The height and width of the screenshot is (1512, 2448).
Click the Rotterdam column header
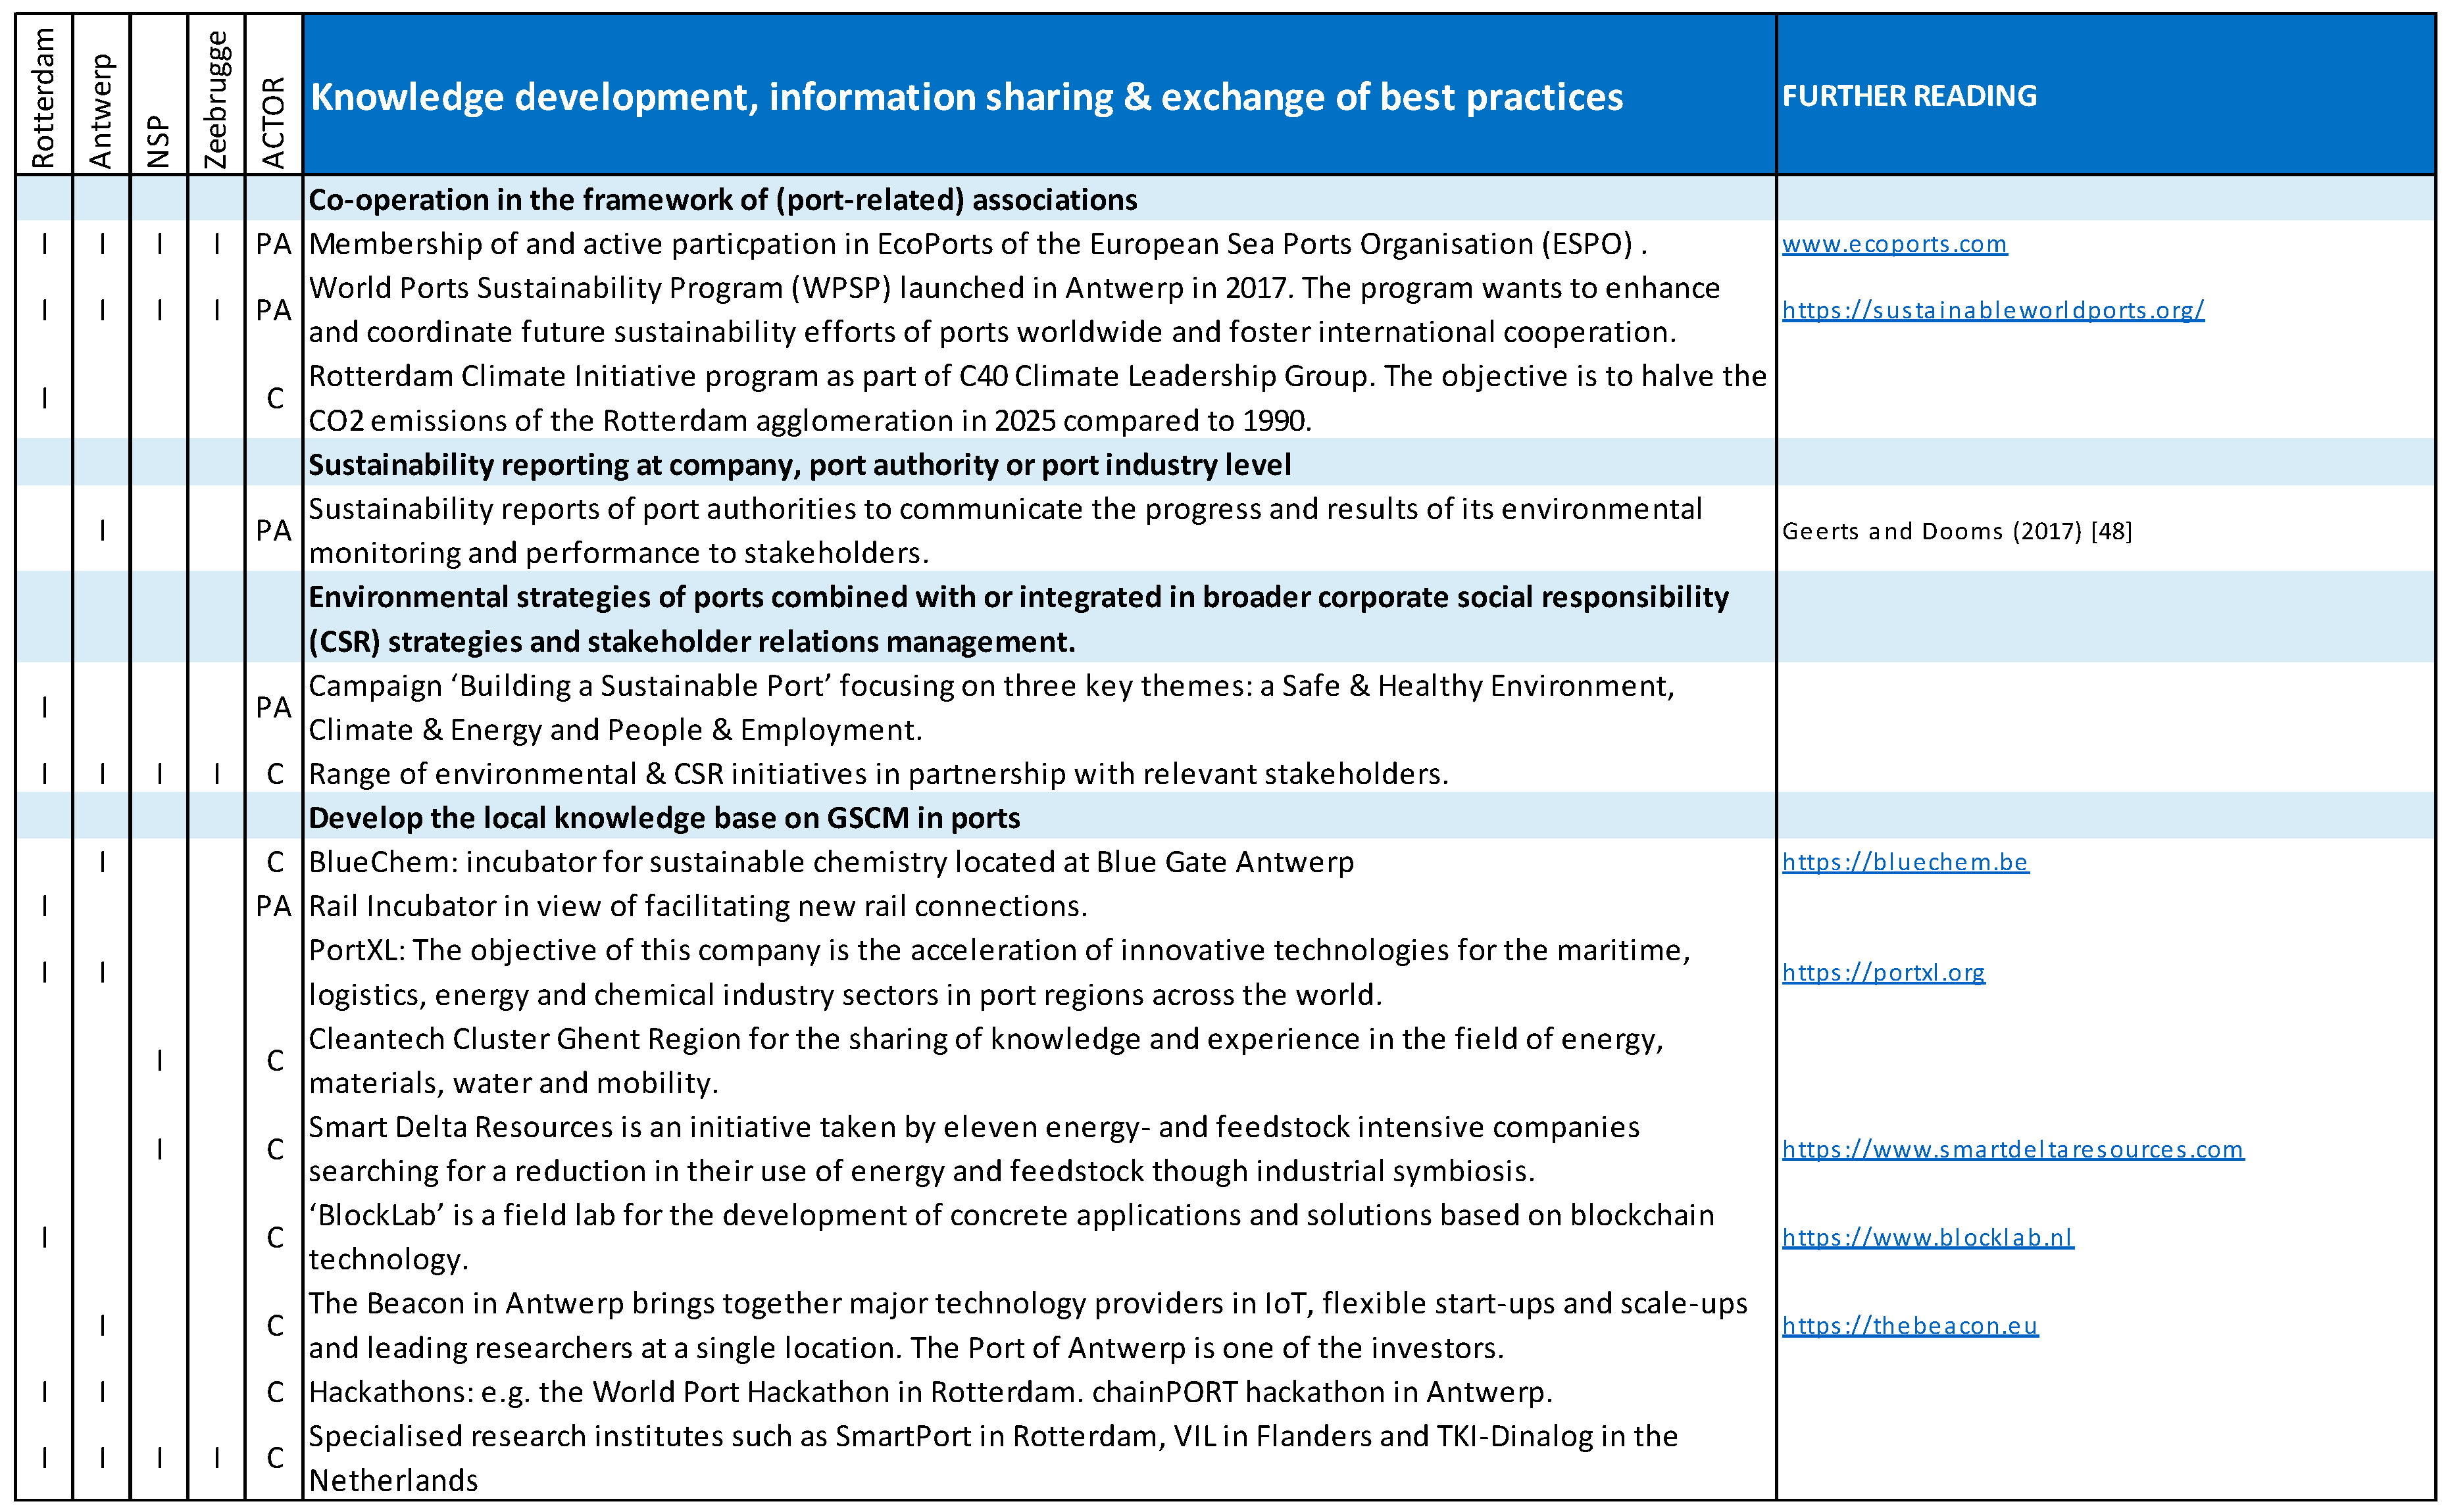[x=43, y=97]
